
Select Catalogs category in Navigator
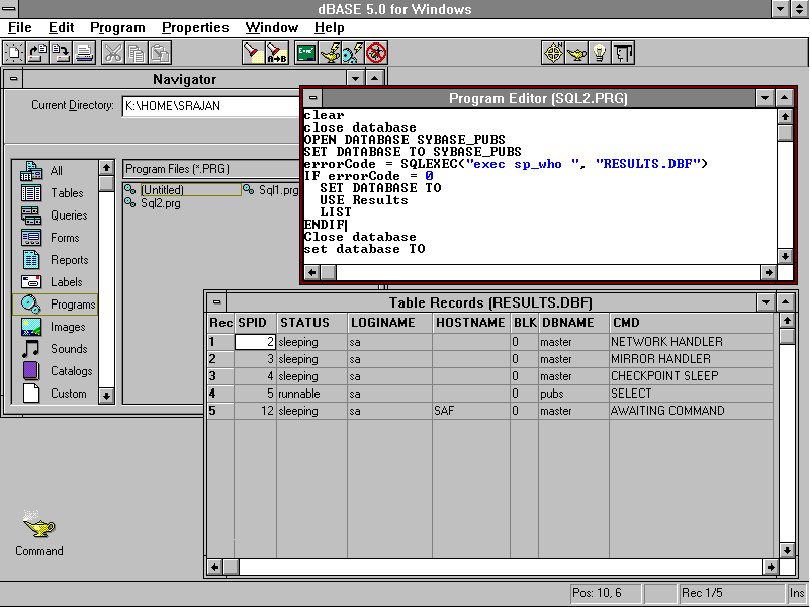55,371
